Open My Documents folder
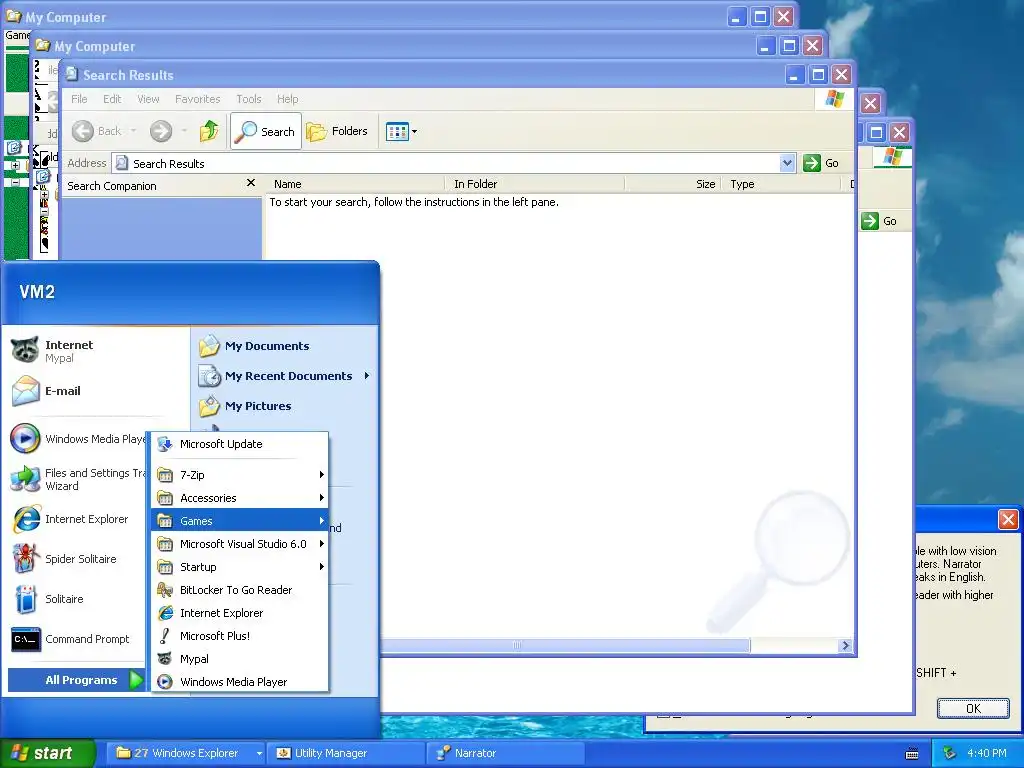Image resolution: width=1024 pixels, height=768 pixels. [254, 346]
